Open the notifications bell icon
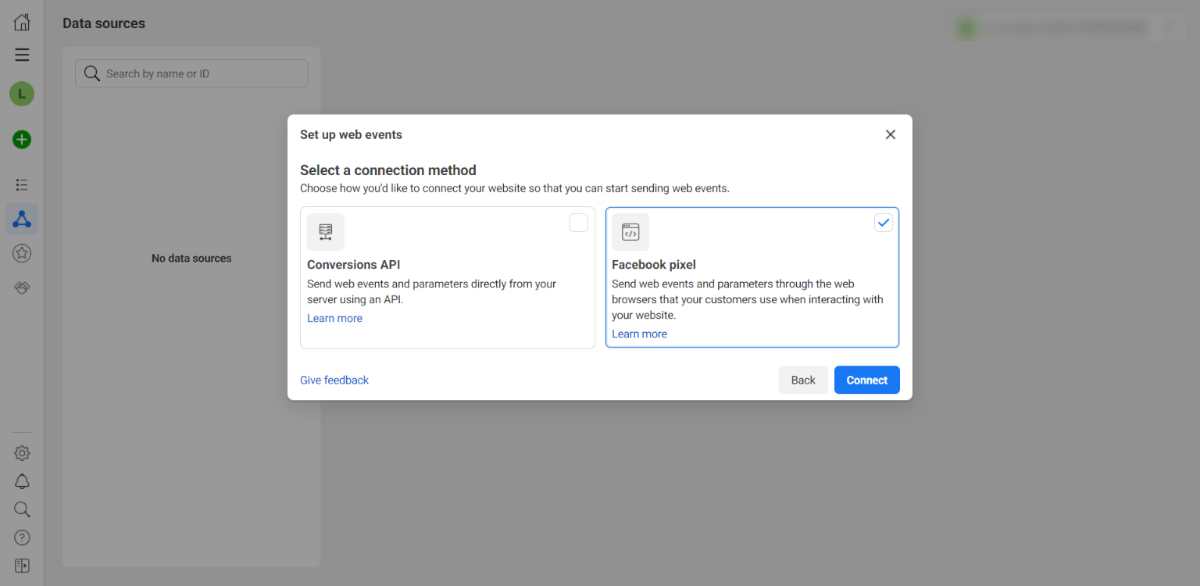This screenshot has width=1200, height=586. [22, 481]
